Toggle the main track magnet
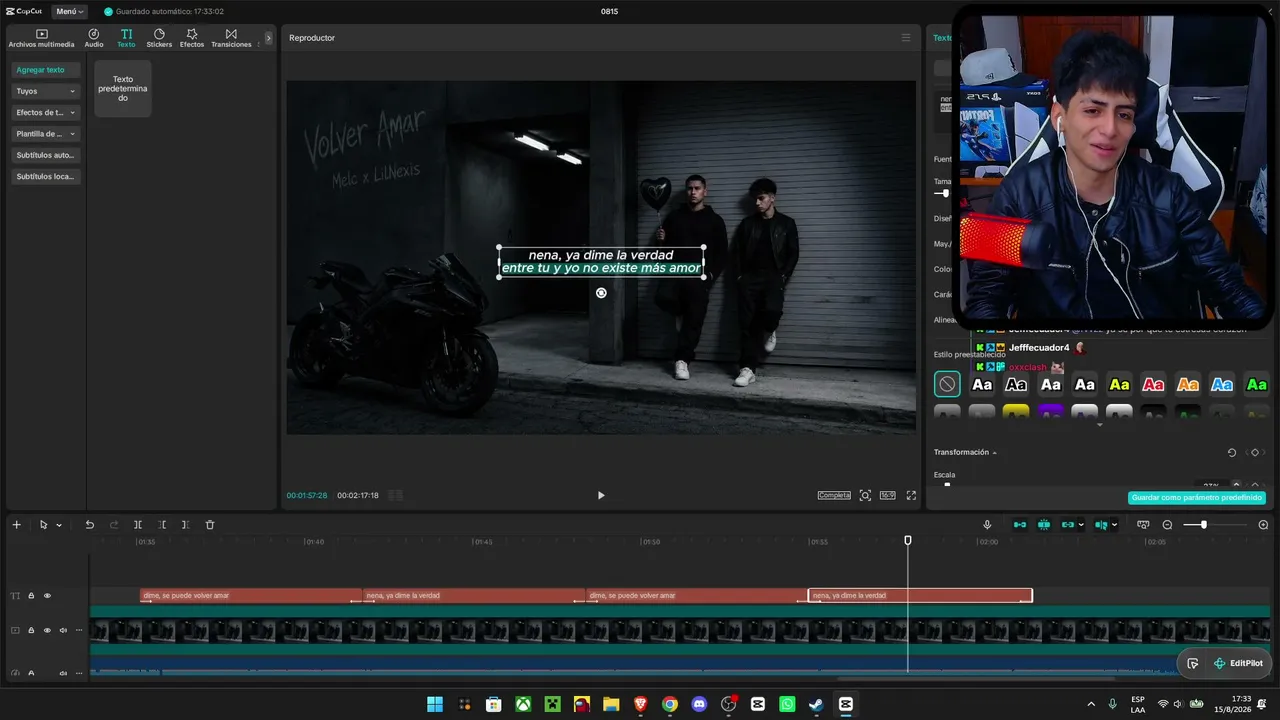Image resolution: width=1280 pixels, height=720 pixels. (x=1020, y=525)
